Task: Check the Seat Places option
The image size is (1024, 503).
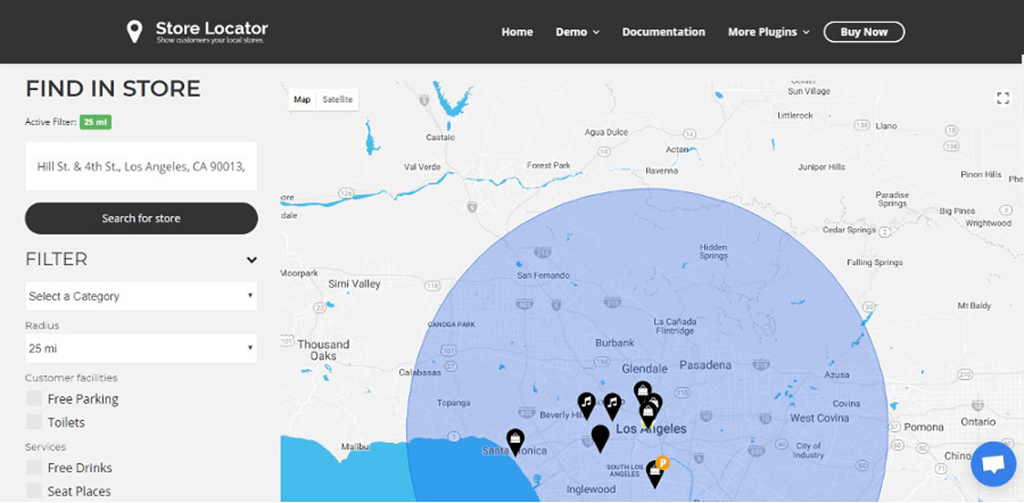Action: 34,491
